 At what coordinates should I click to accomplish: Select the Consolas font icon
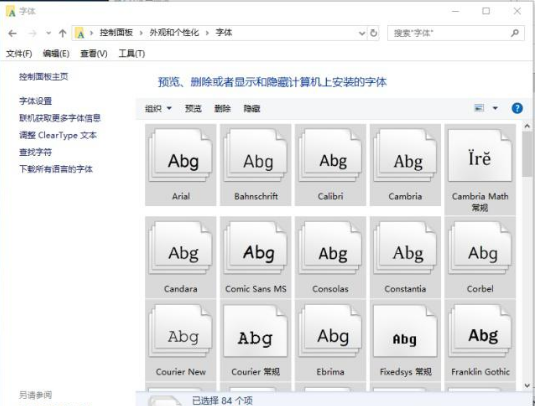(x=330, y=248)
